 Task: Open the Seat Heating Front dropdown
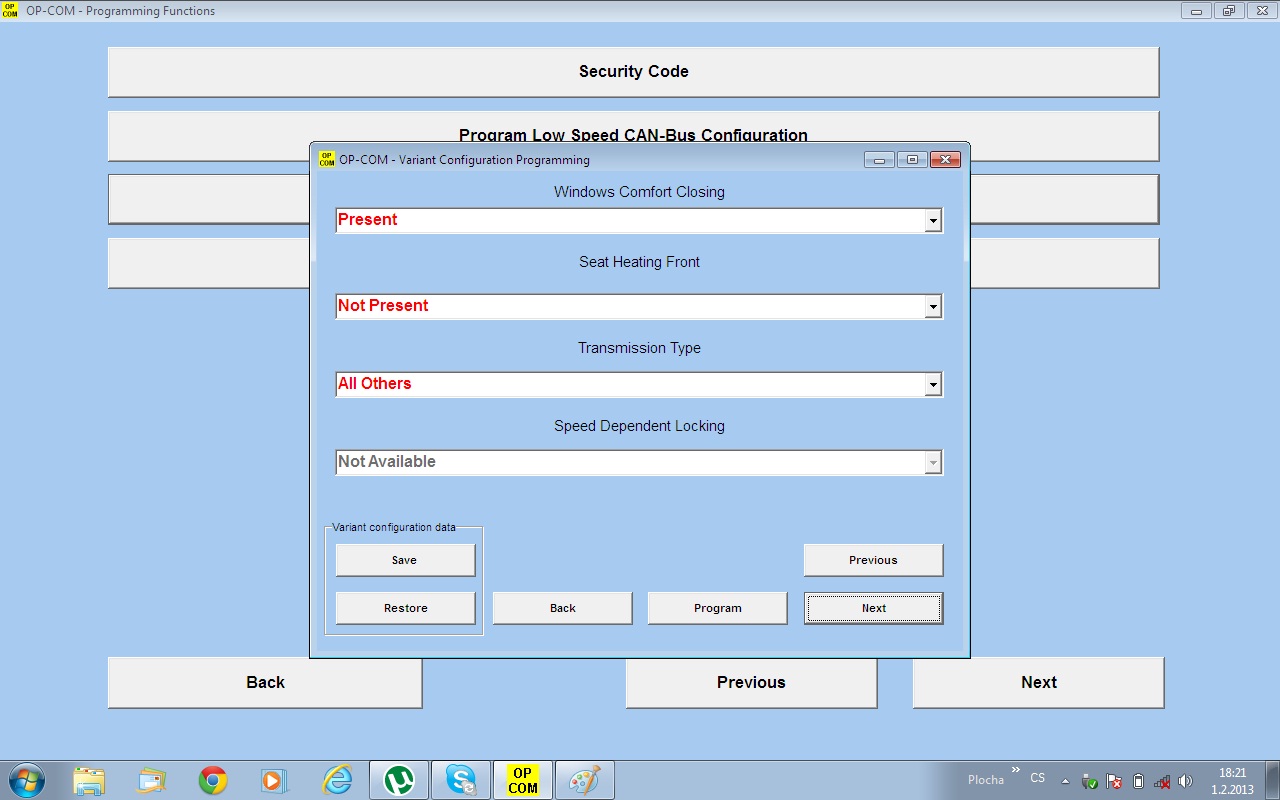(x=933, y=307)
